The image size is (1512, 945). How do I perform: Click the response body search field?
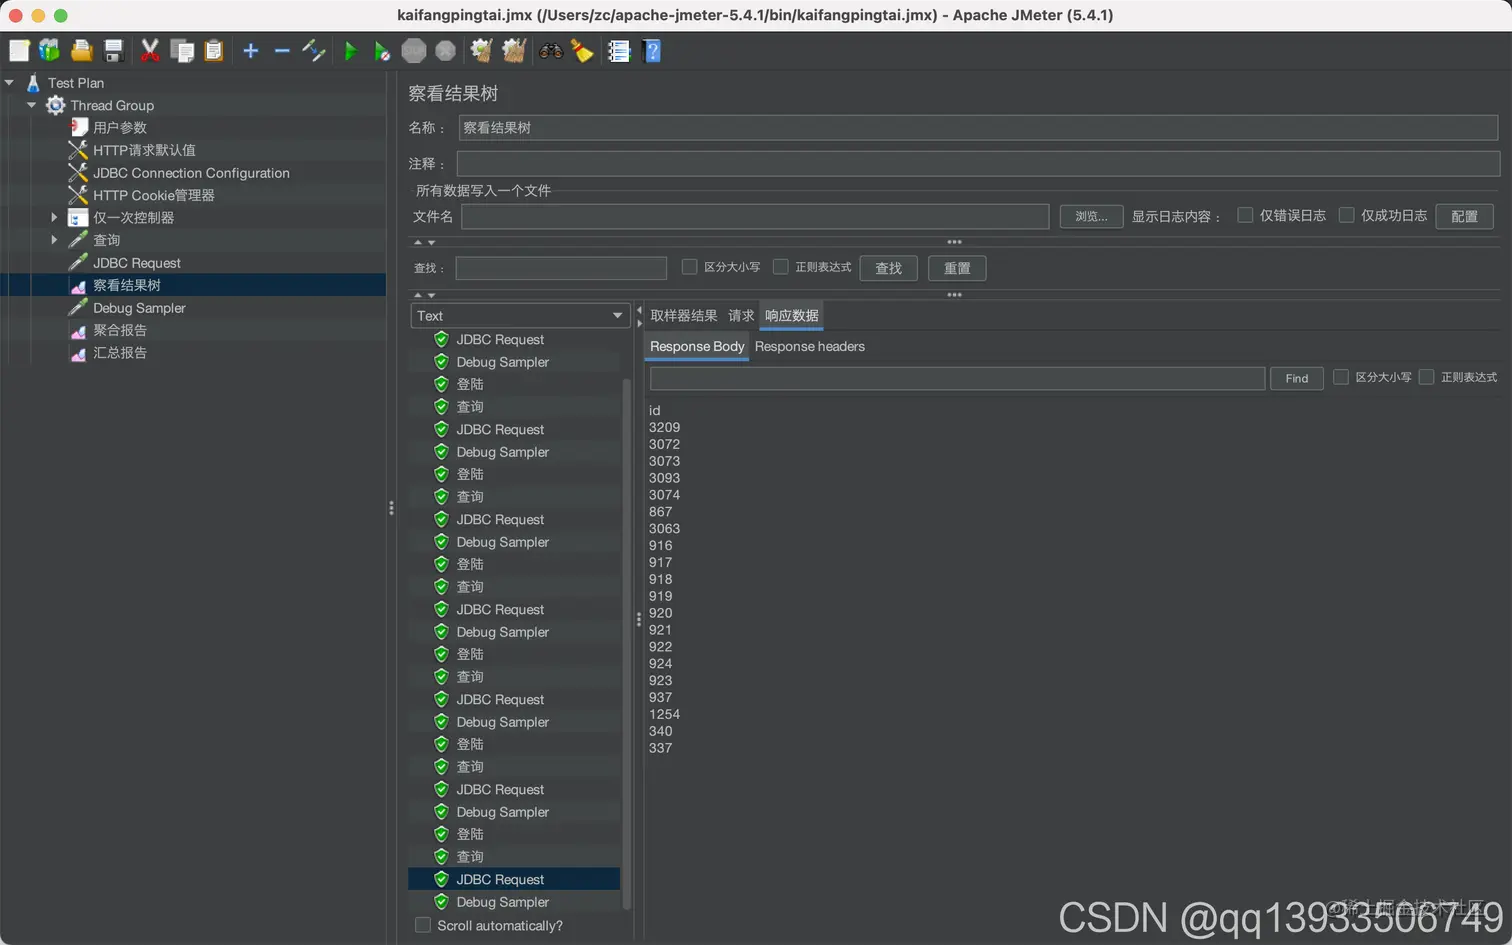tap(957, 378)
